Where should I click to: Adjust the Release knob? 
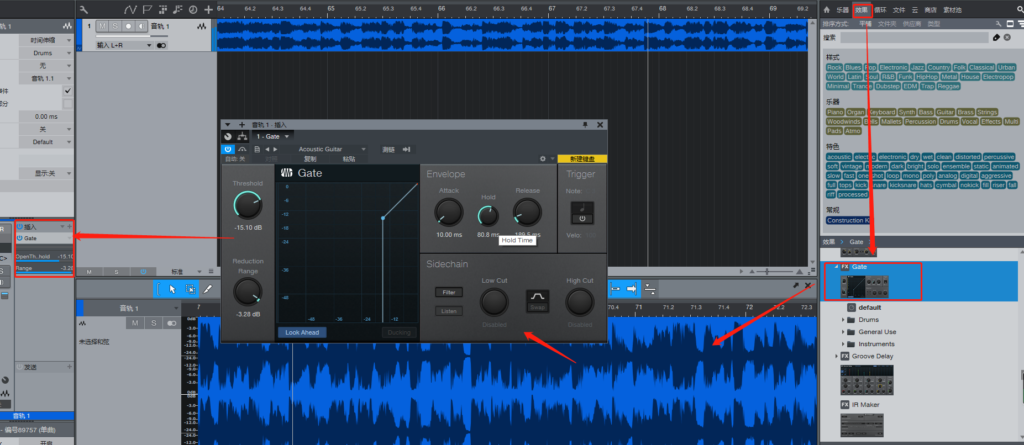(527, 212)
